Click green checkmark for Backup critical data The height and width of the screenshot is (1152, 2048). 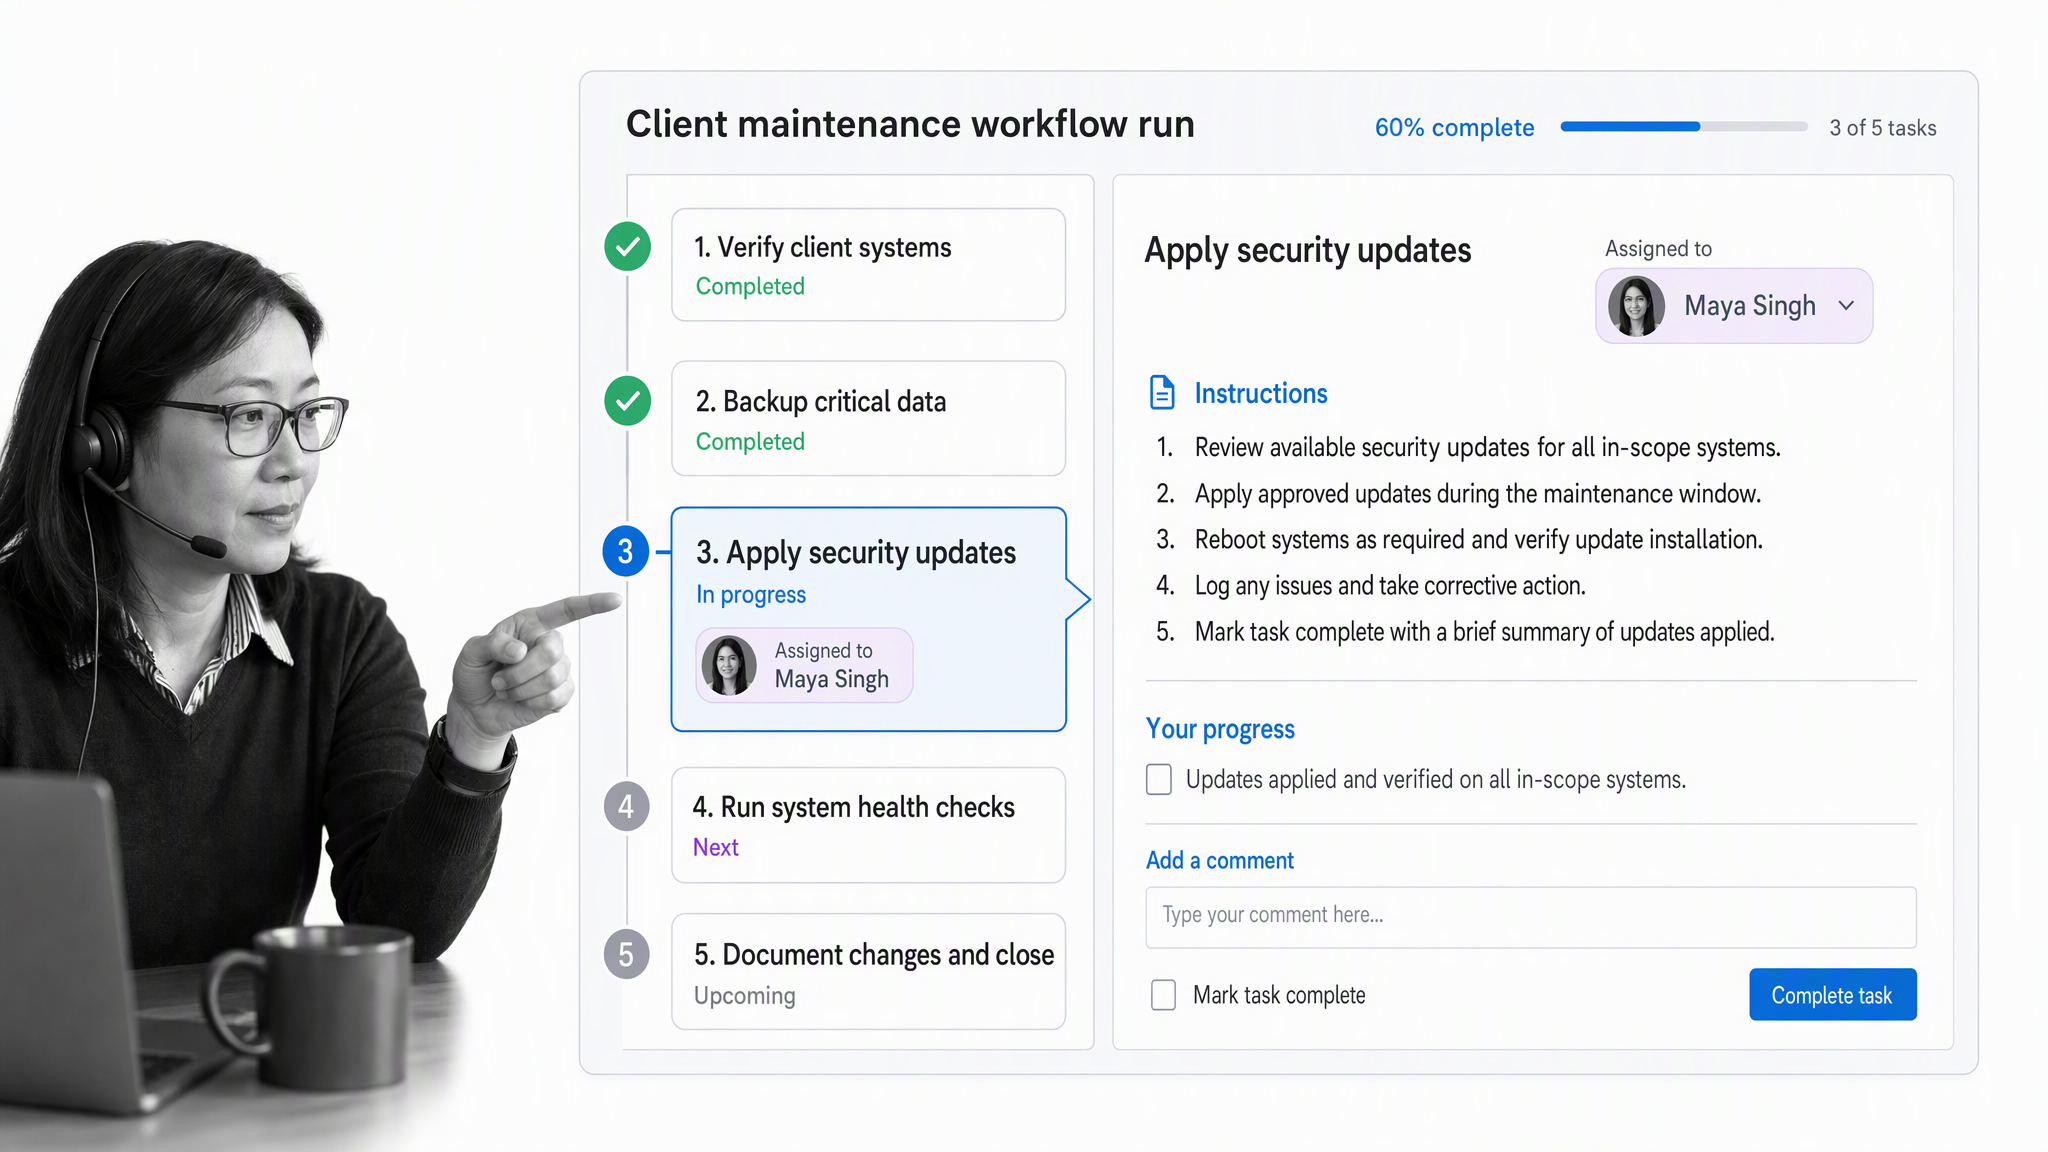(x=628, y=401)
